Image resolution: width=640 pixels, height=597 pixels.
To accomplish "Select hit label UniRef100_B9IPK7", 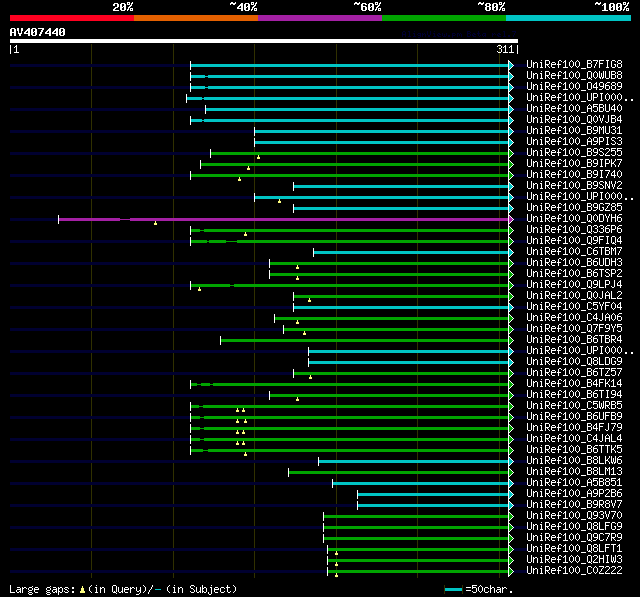I will point(574,164).
